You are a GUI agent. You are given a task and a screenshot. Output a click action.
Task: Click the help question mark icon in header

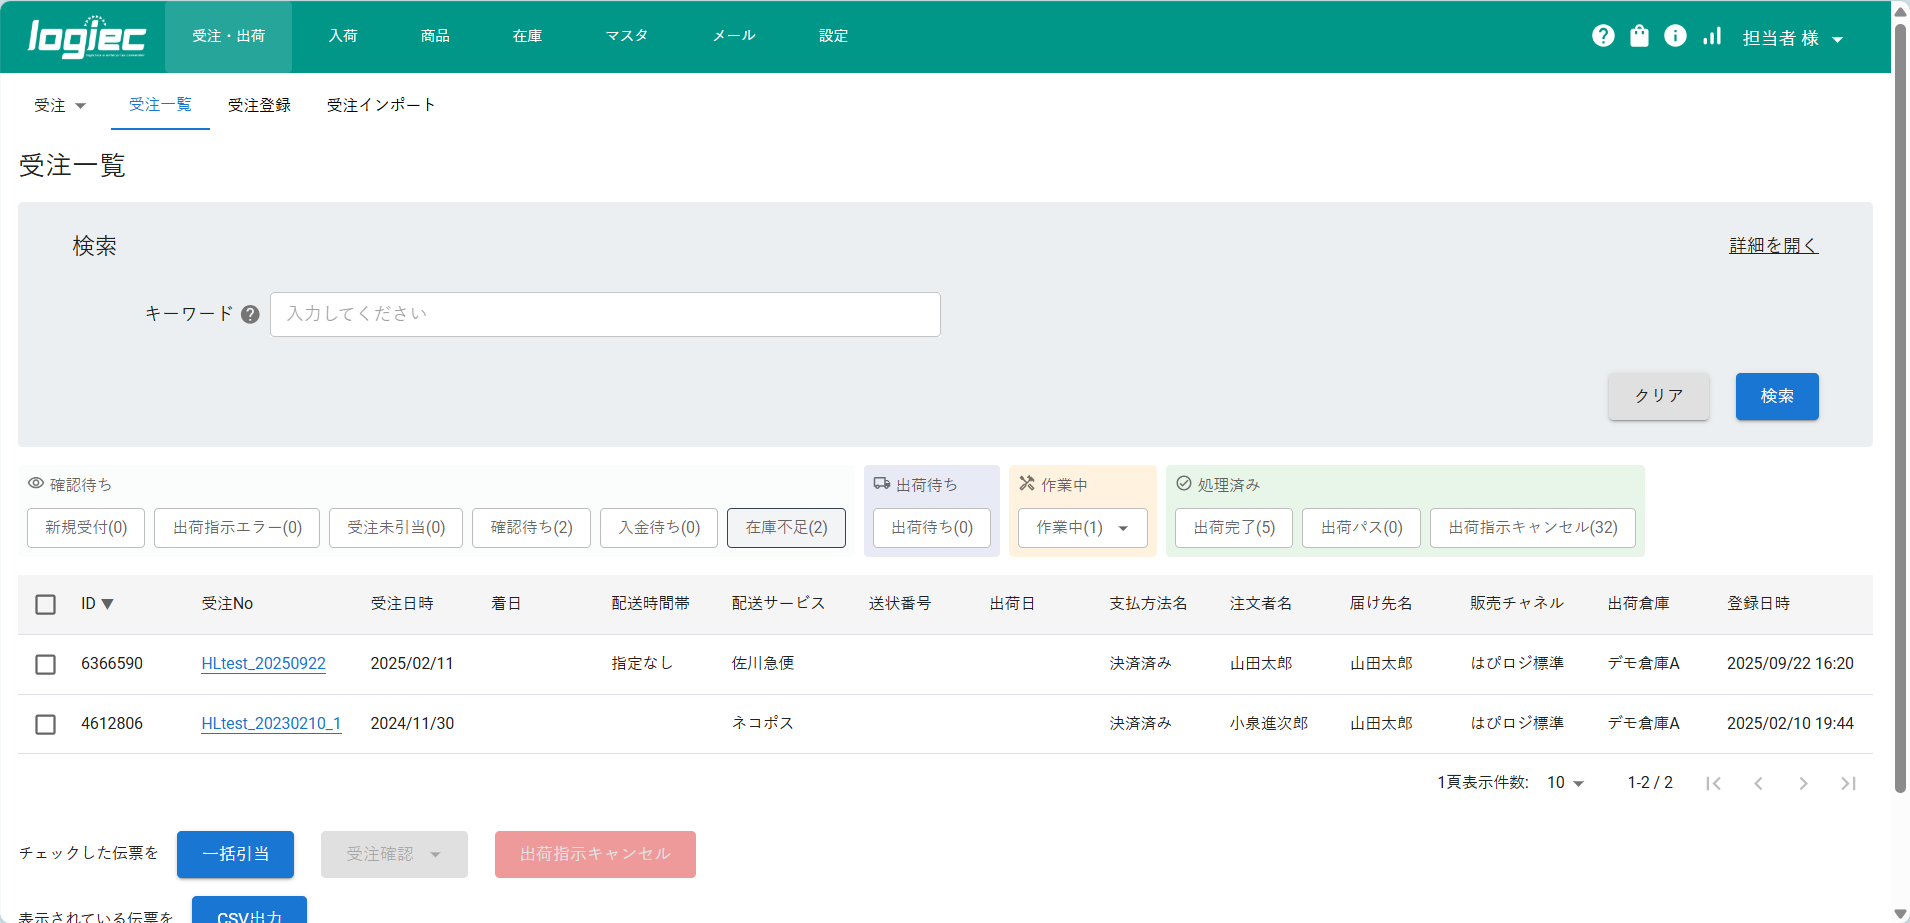tap(1603, 36)
